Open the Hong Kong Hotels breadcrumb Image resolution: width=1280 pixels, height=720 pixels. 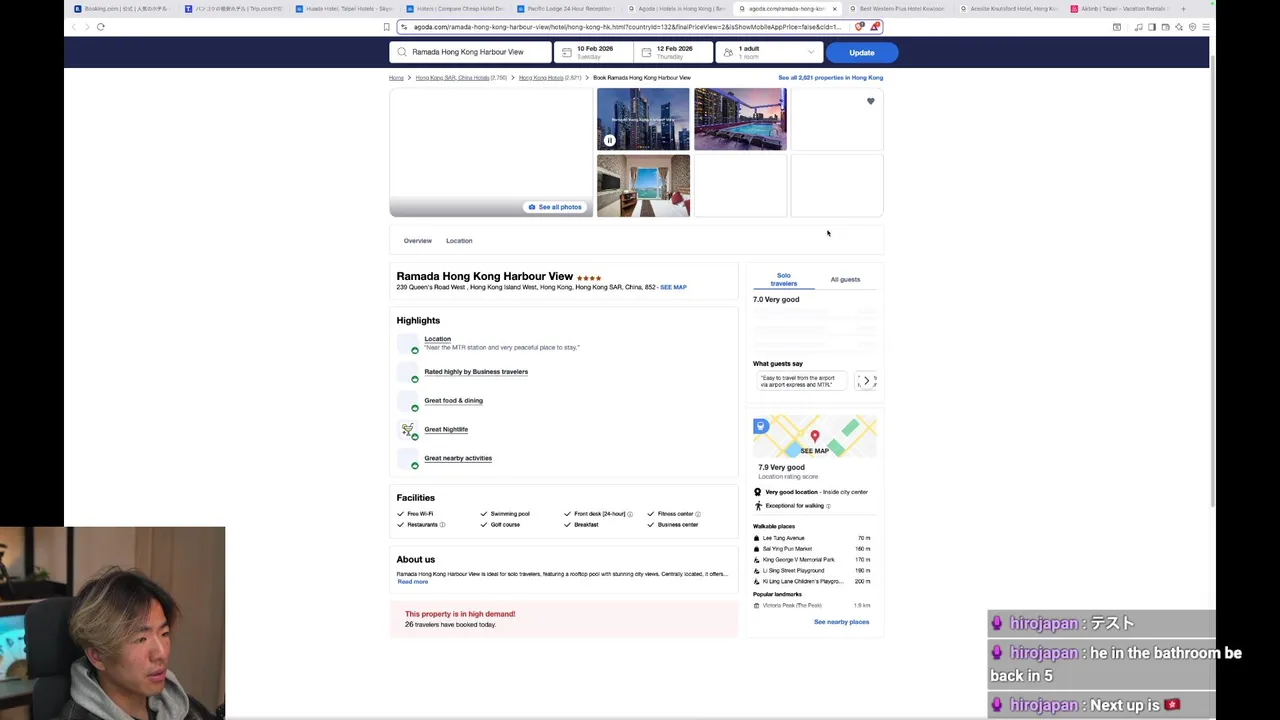(x=541, y=77)
